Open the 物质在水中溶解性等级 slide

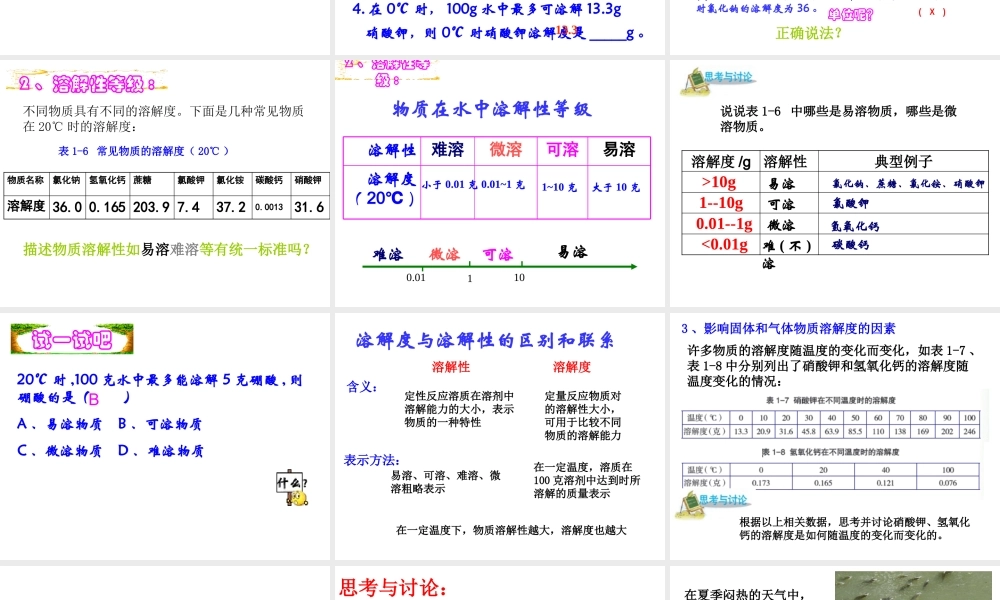tap(499, 183)
